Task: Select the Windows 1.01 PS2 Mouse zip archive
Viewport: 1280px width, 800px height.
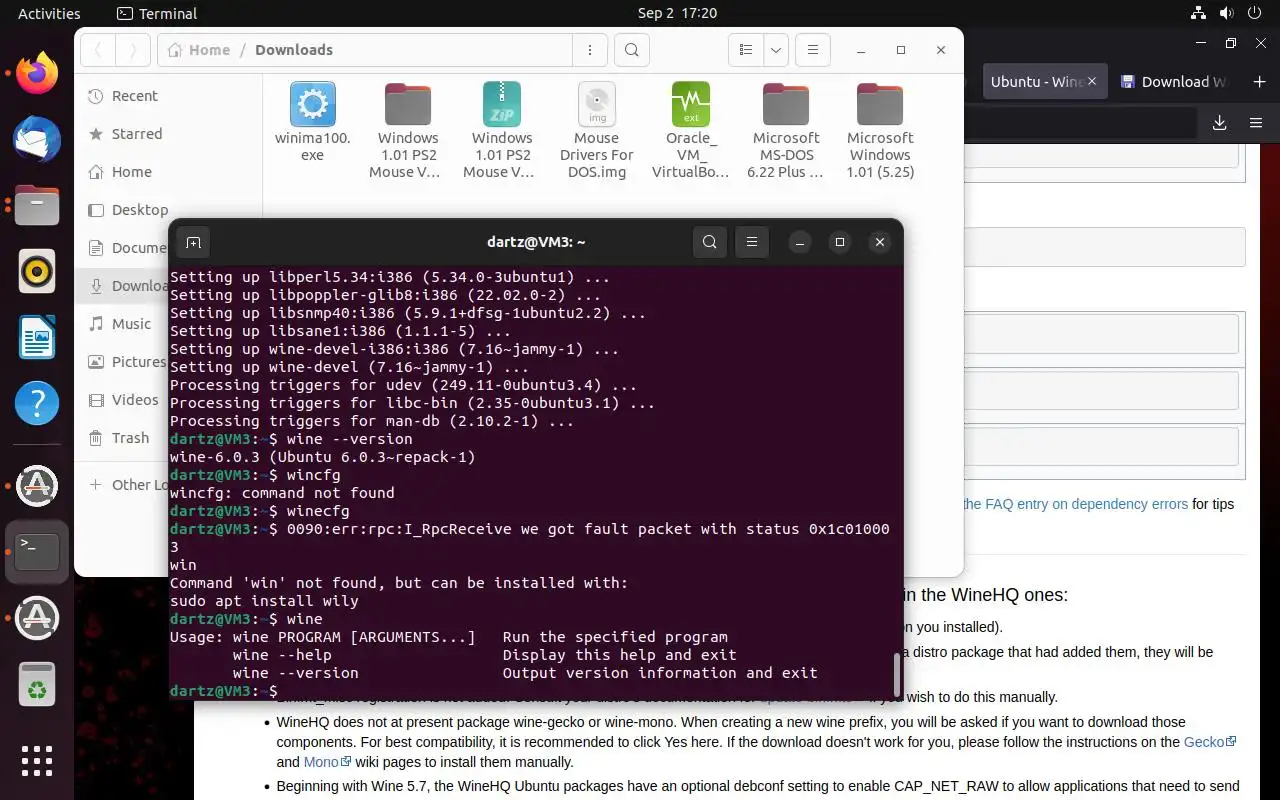Action: [502, 130]
